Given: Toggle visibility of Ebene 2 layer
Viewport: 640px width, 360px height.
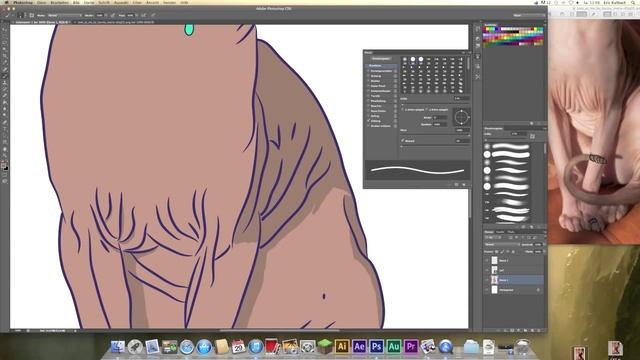Looking at the screenshot, I should [x=487, y=260].
